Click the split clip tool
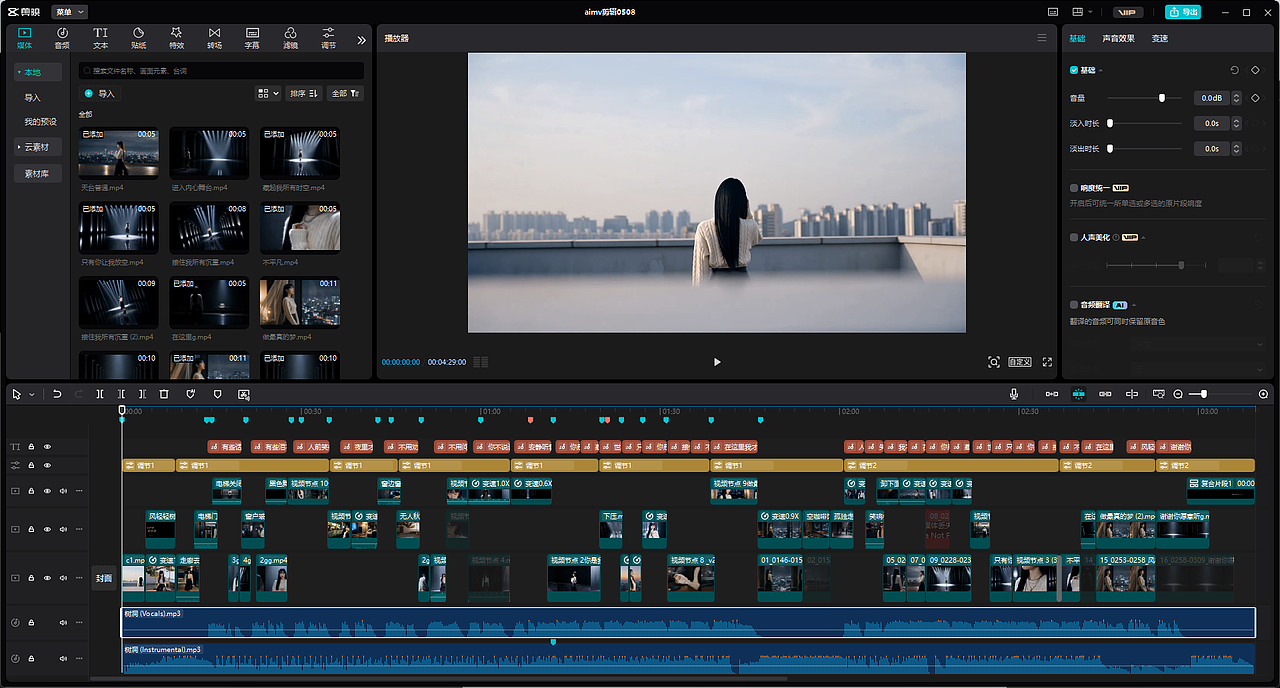The height and width of the screenshot is (688, 1280). pos(100,394)
